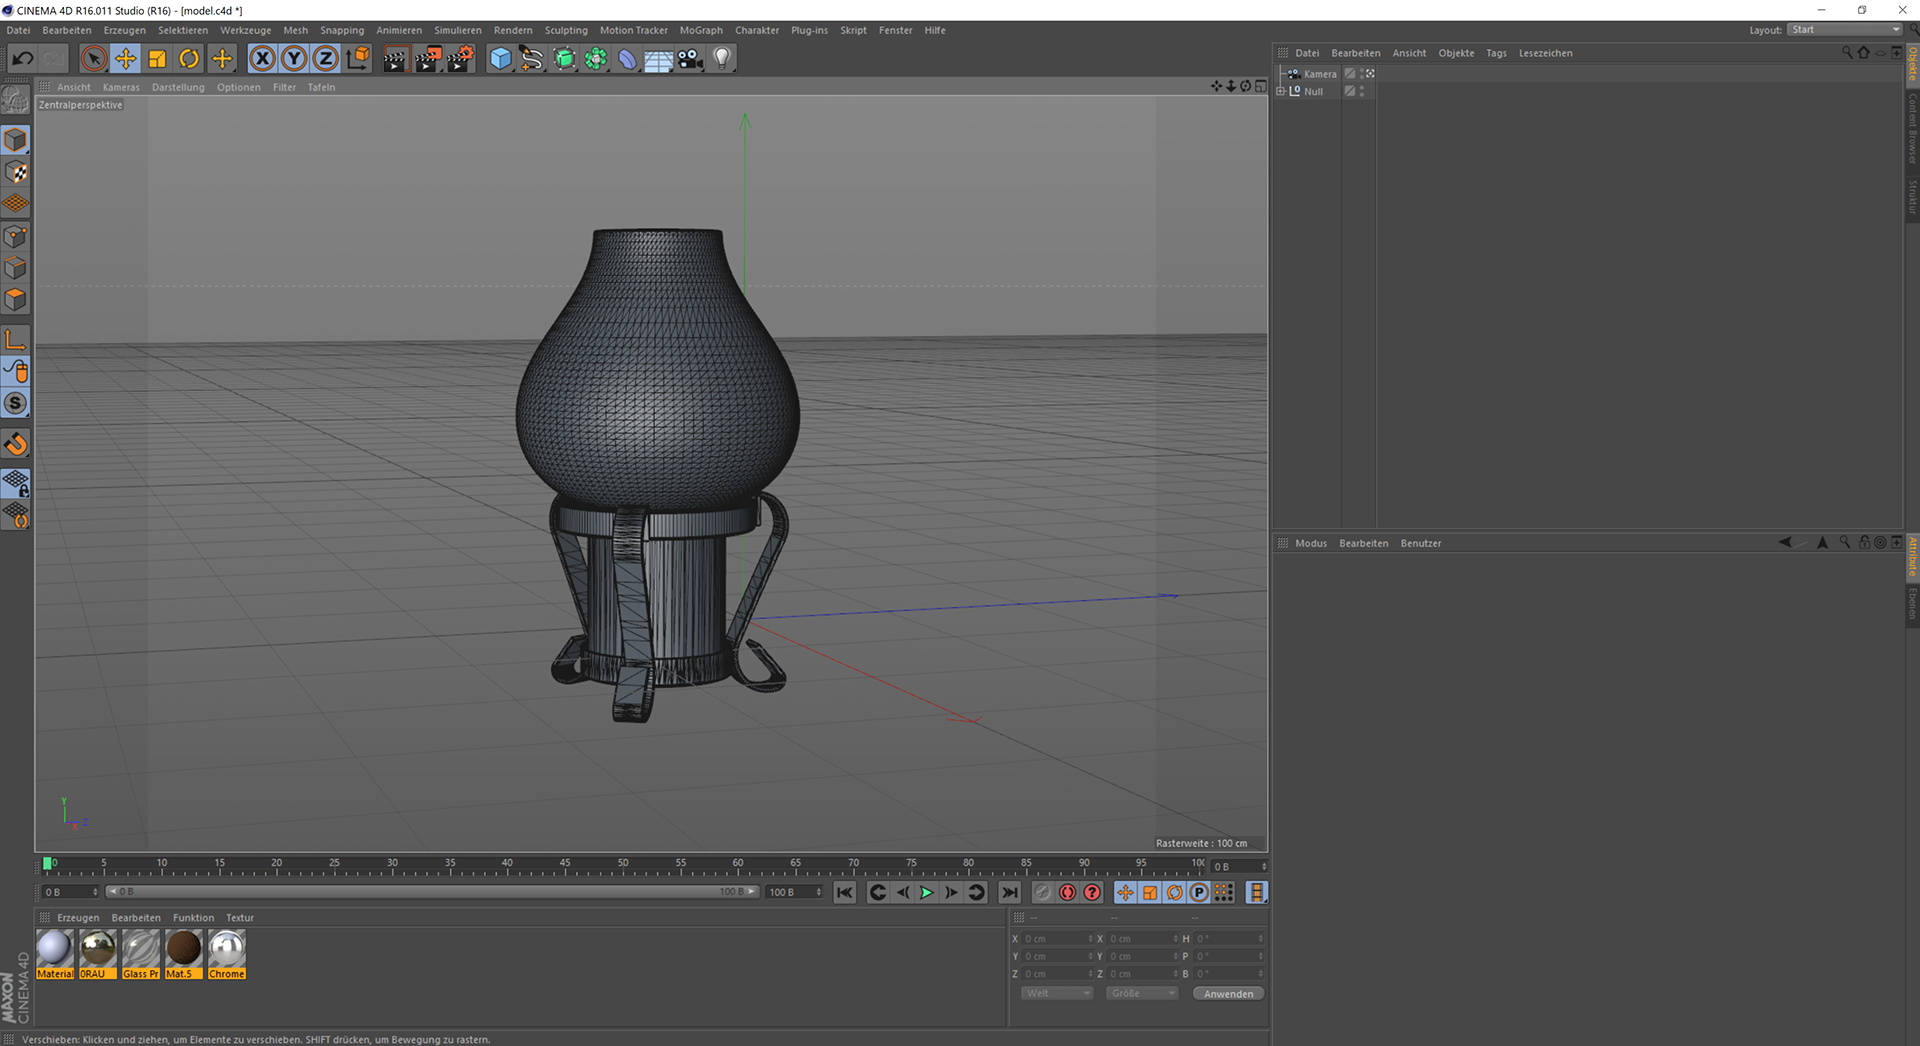This screenshot has width=1920, height=1046.
Task: Open the array modeling objects icon
Action: click(x=596, y=59)
